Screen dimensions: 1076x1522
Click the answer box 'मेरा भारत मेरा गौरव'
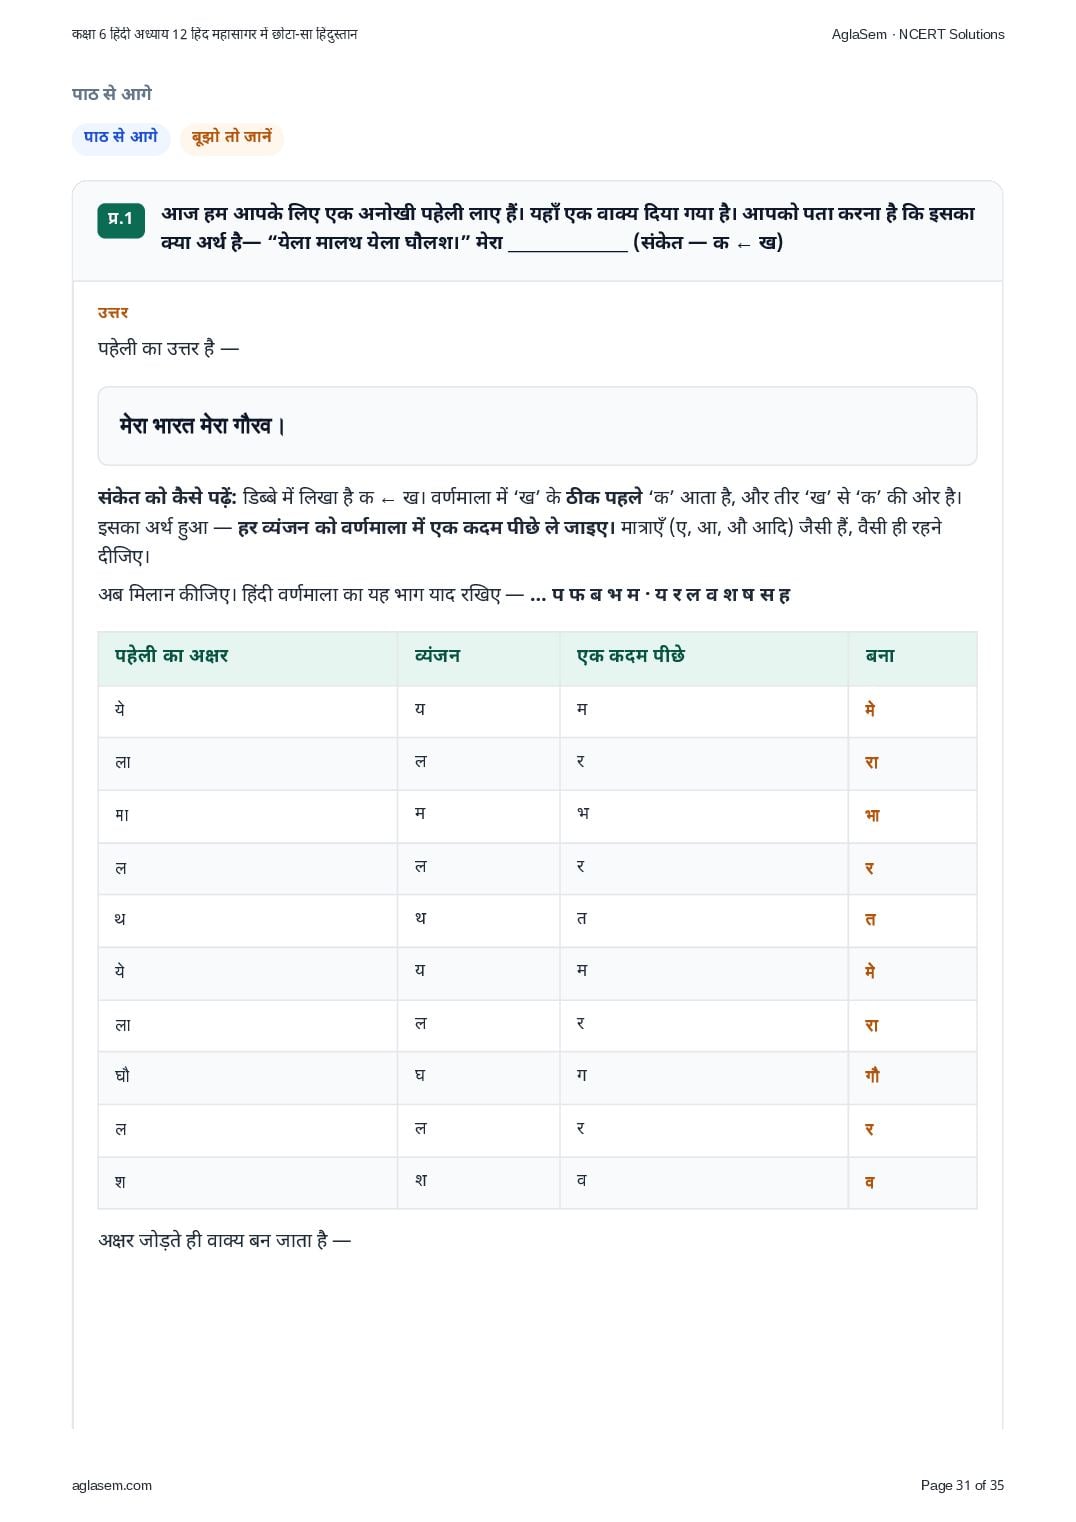[x=537, y=426]
